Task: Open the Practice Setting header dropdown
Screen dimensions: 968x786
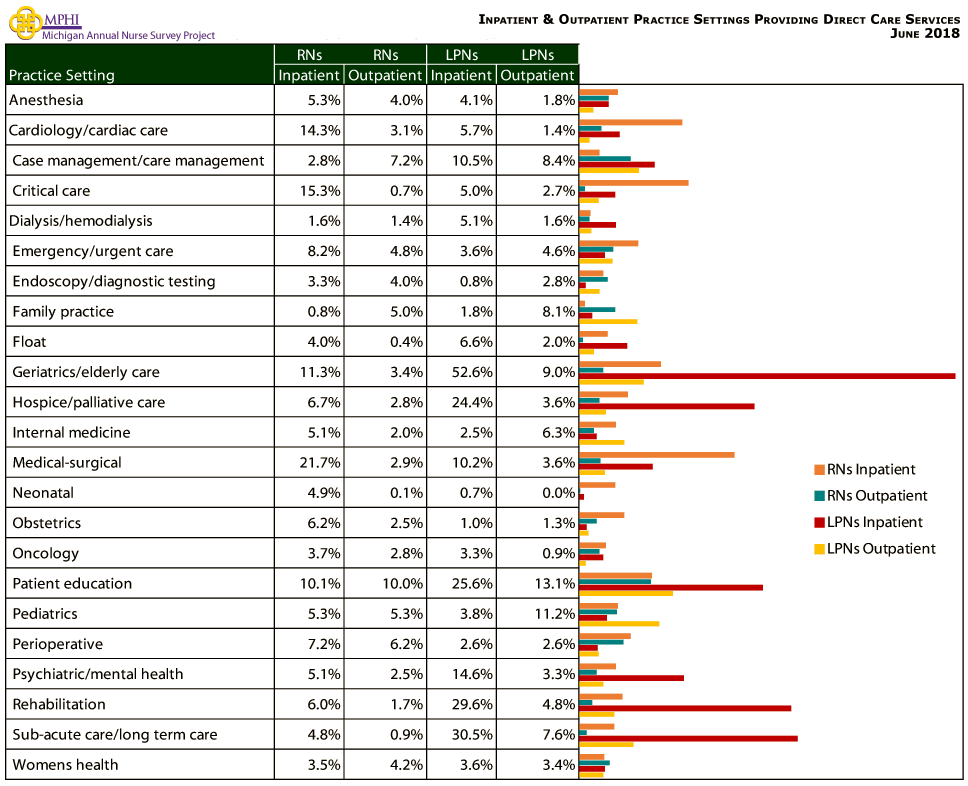Action: pos(60,75)
